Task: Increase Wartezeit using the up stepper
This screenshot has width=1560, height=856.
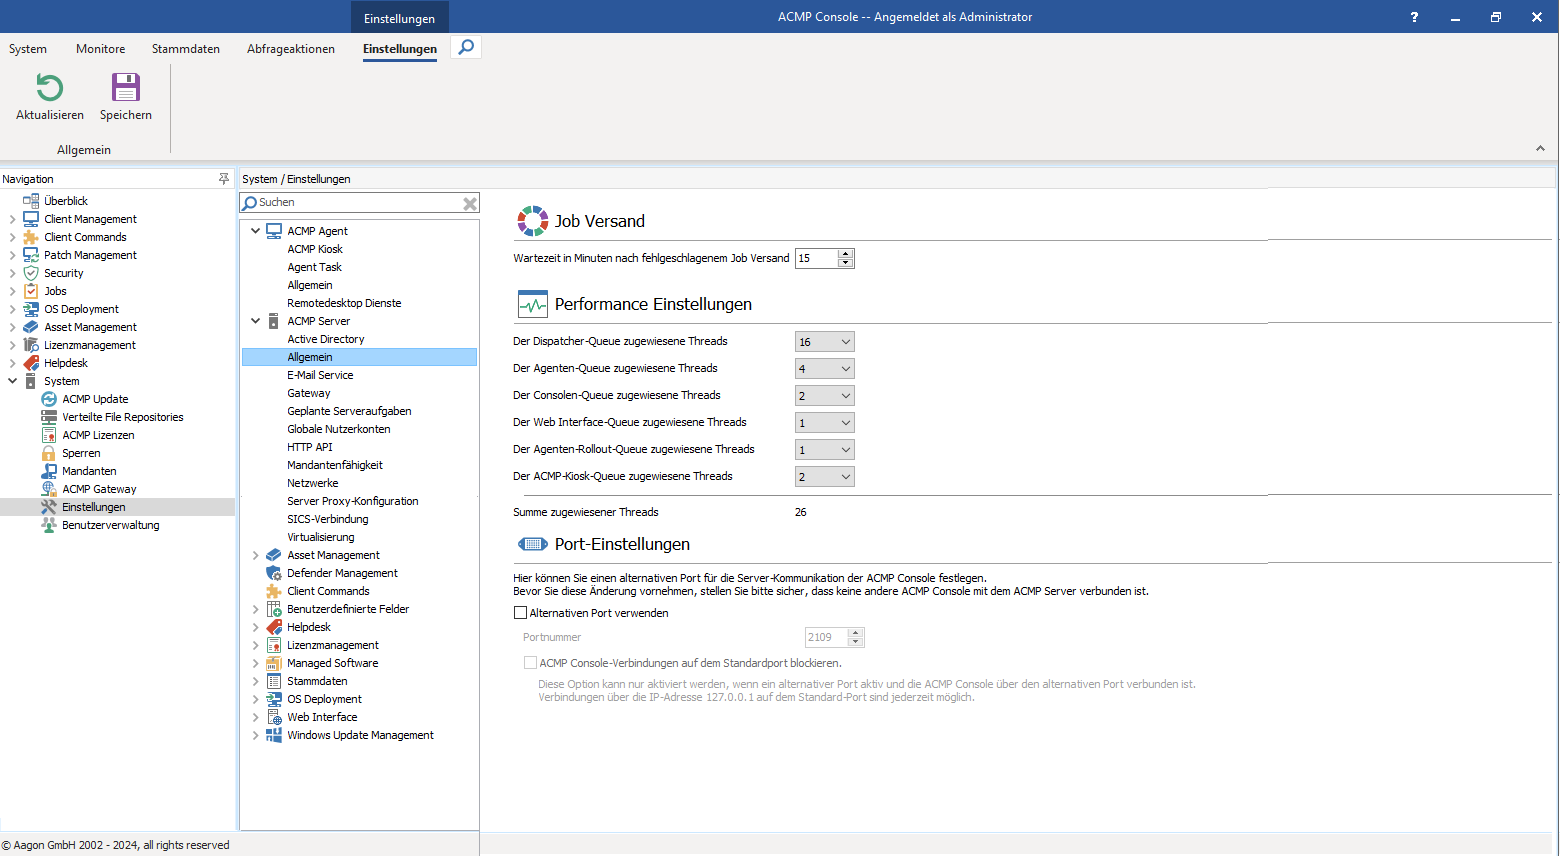Action: click(846, 253)
